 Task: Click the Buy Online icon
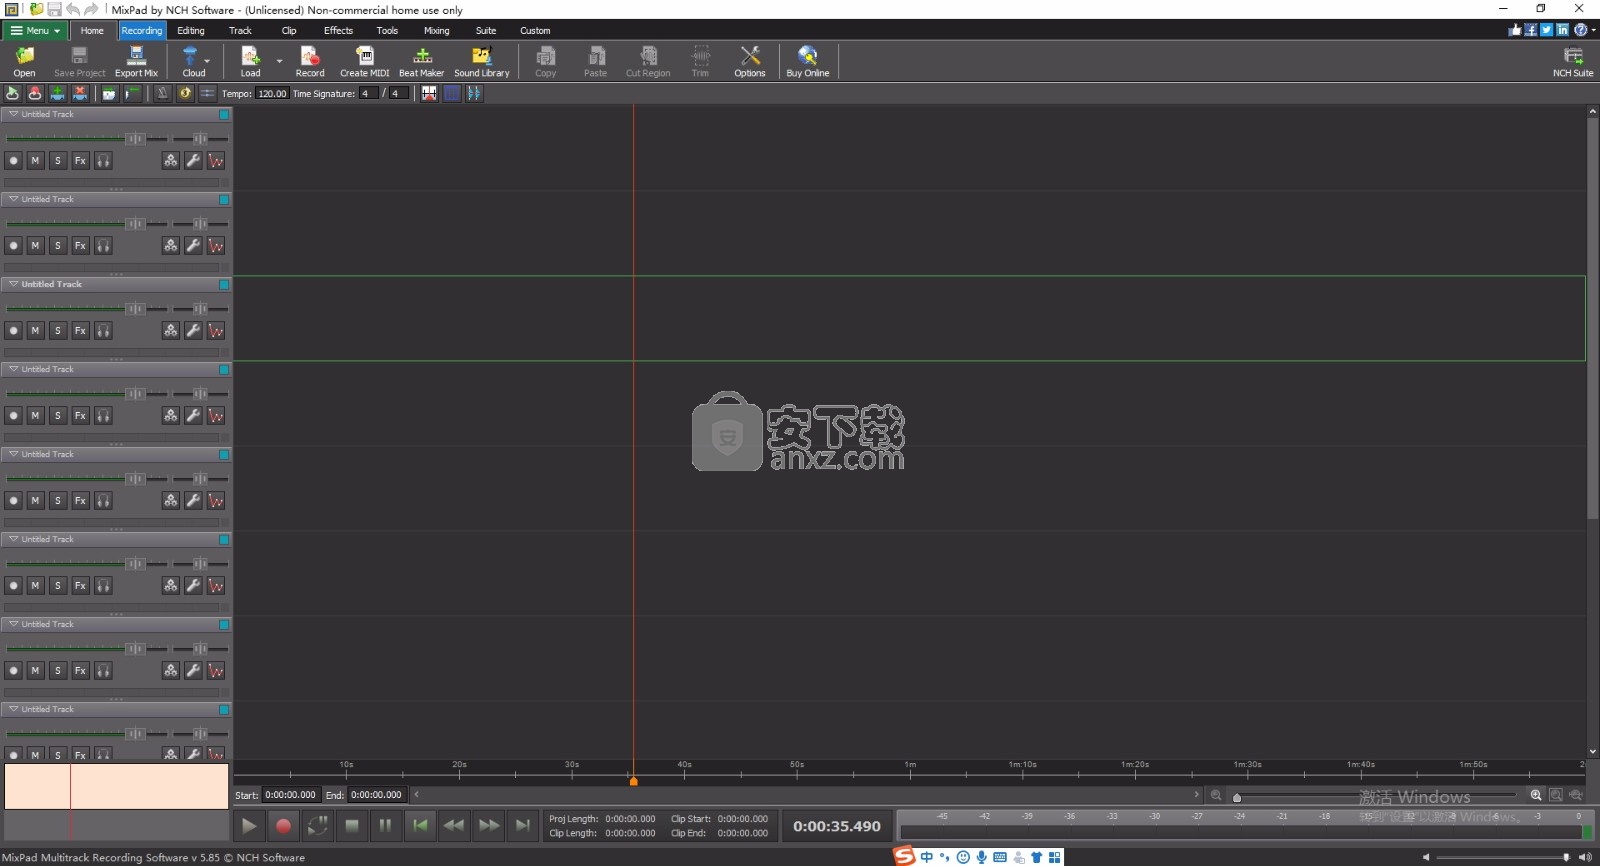click(x=808, y=61)
